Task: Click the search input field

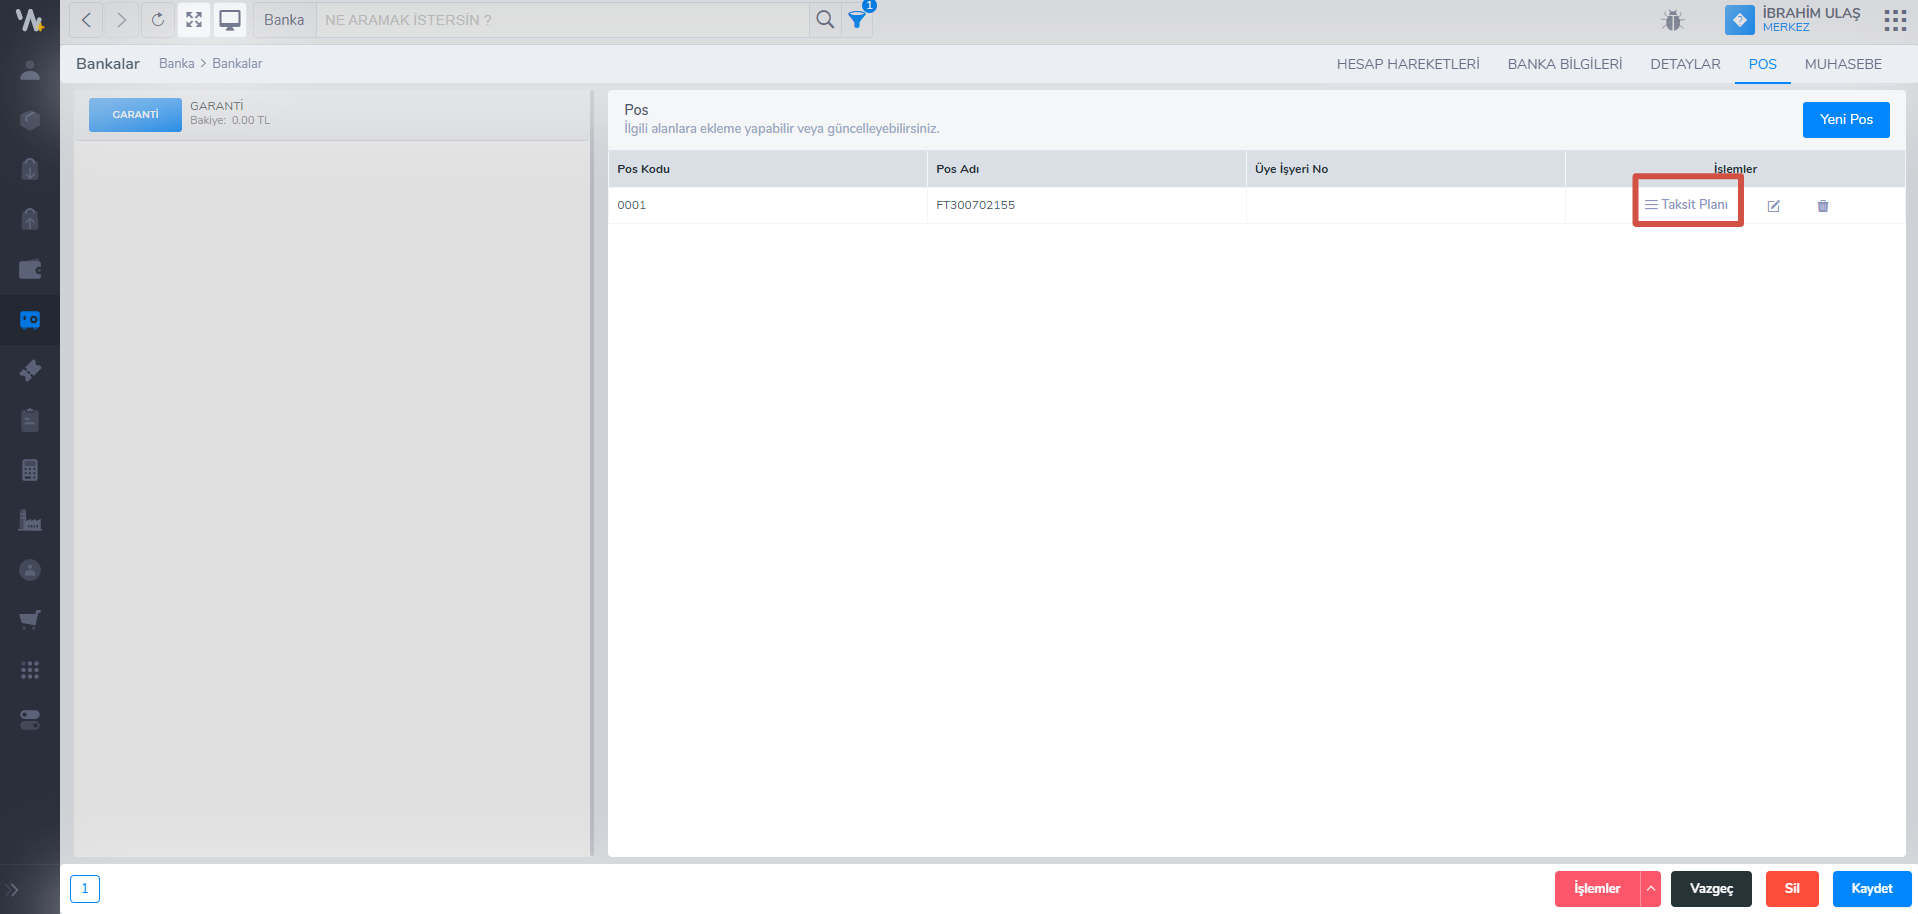Action: pyautogui.click(x=562, y=20)
